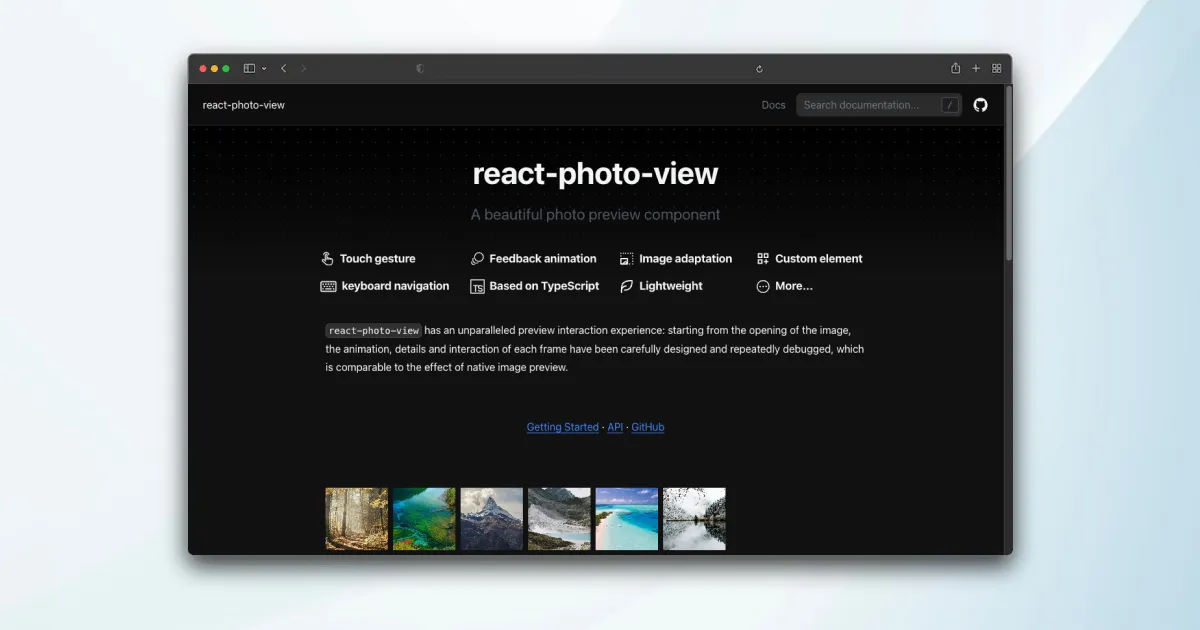The width and height of the screenshot is (1200, 630).
Task: Click the A beautiful photo preview component subtitle
Action: pyautogui.click(x=595, y=215)
